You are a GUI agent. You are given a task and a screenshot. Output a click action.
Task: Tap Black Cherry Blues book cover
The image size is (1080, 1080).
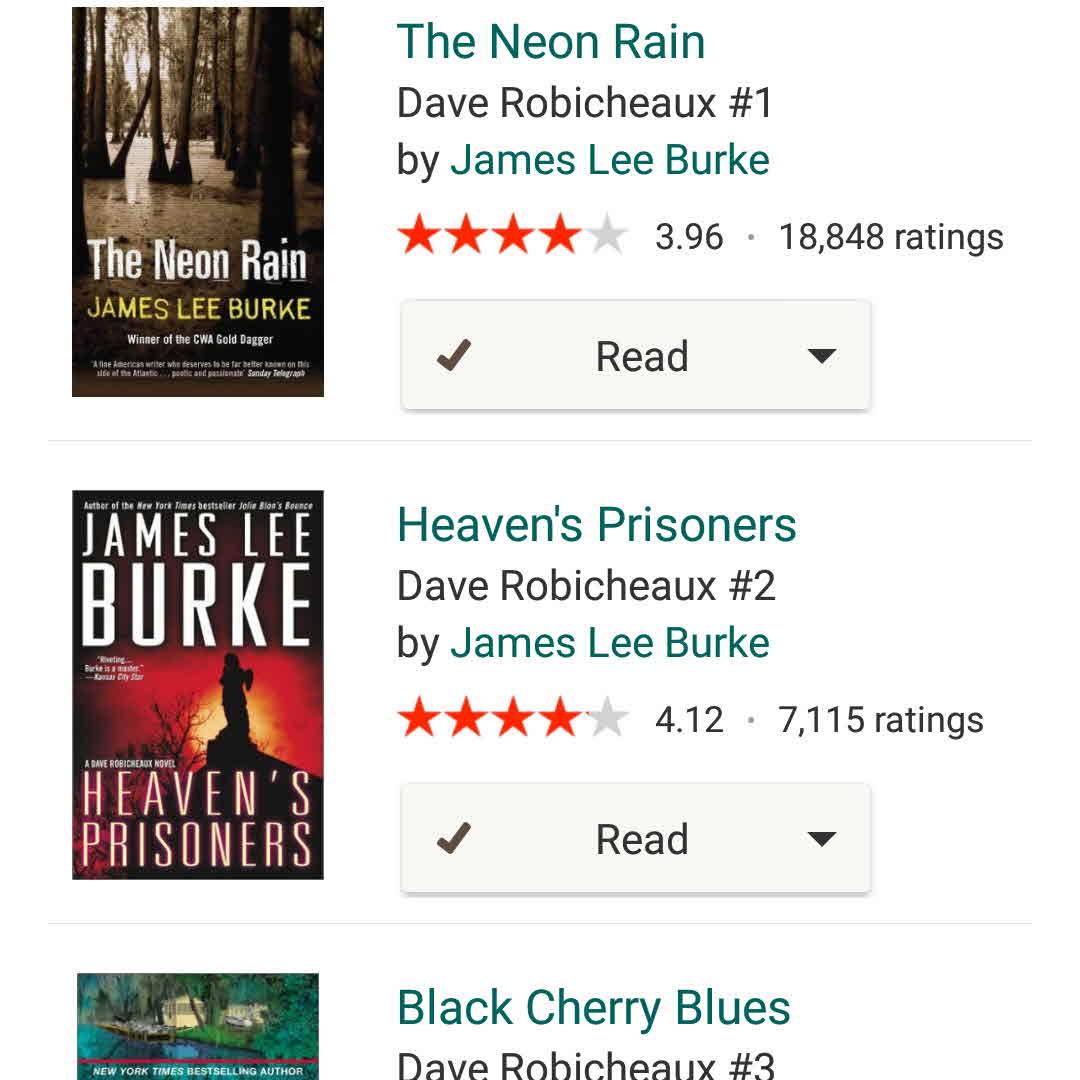(x=198, y=1026)
